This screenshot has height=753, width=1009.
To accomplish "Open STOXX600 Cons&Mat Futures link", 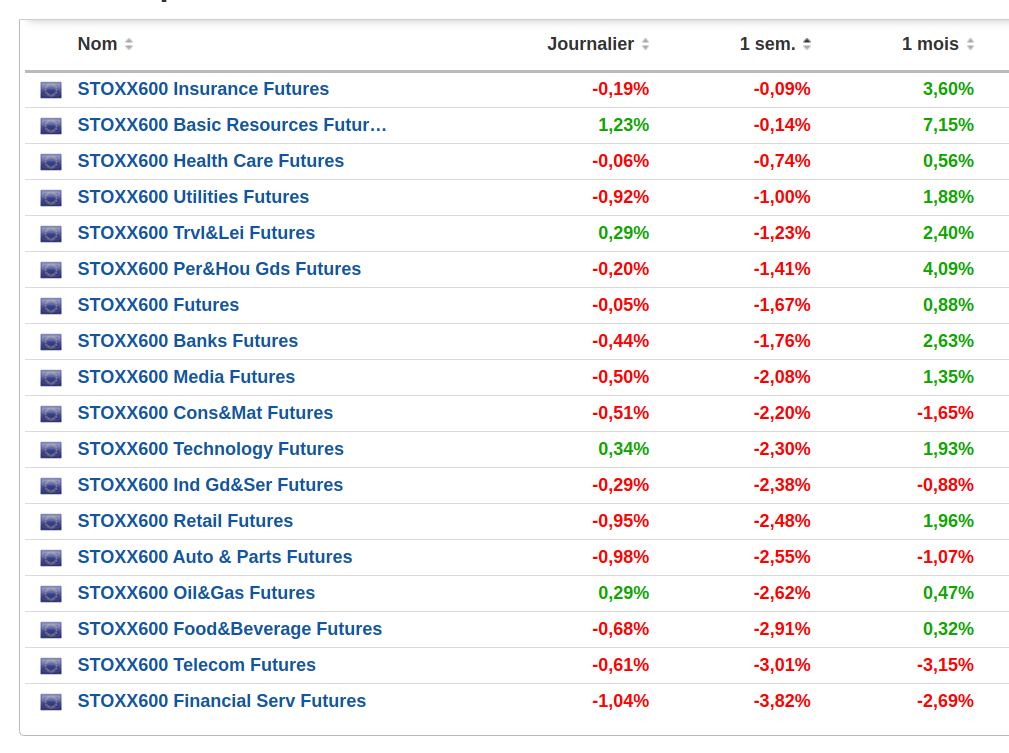I will 205,413.
